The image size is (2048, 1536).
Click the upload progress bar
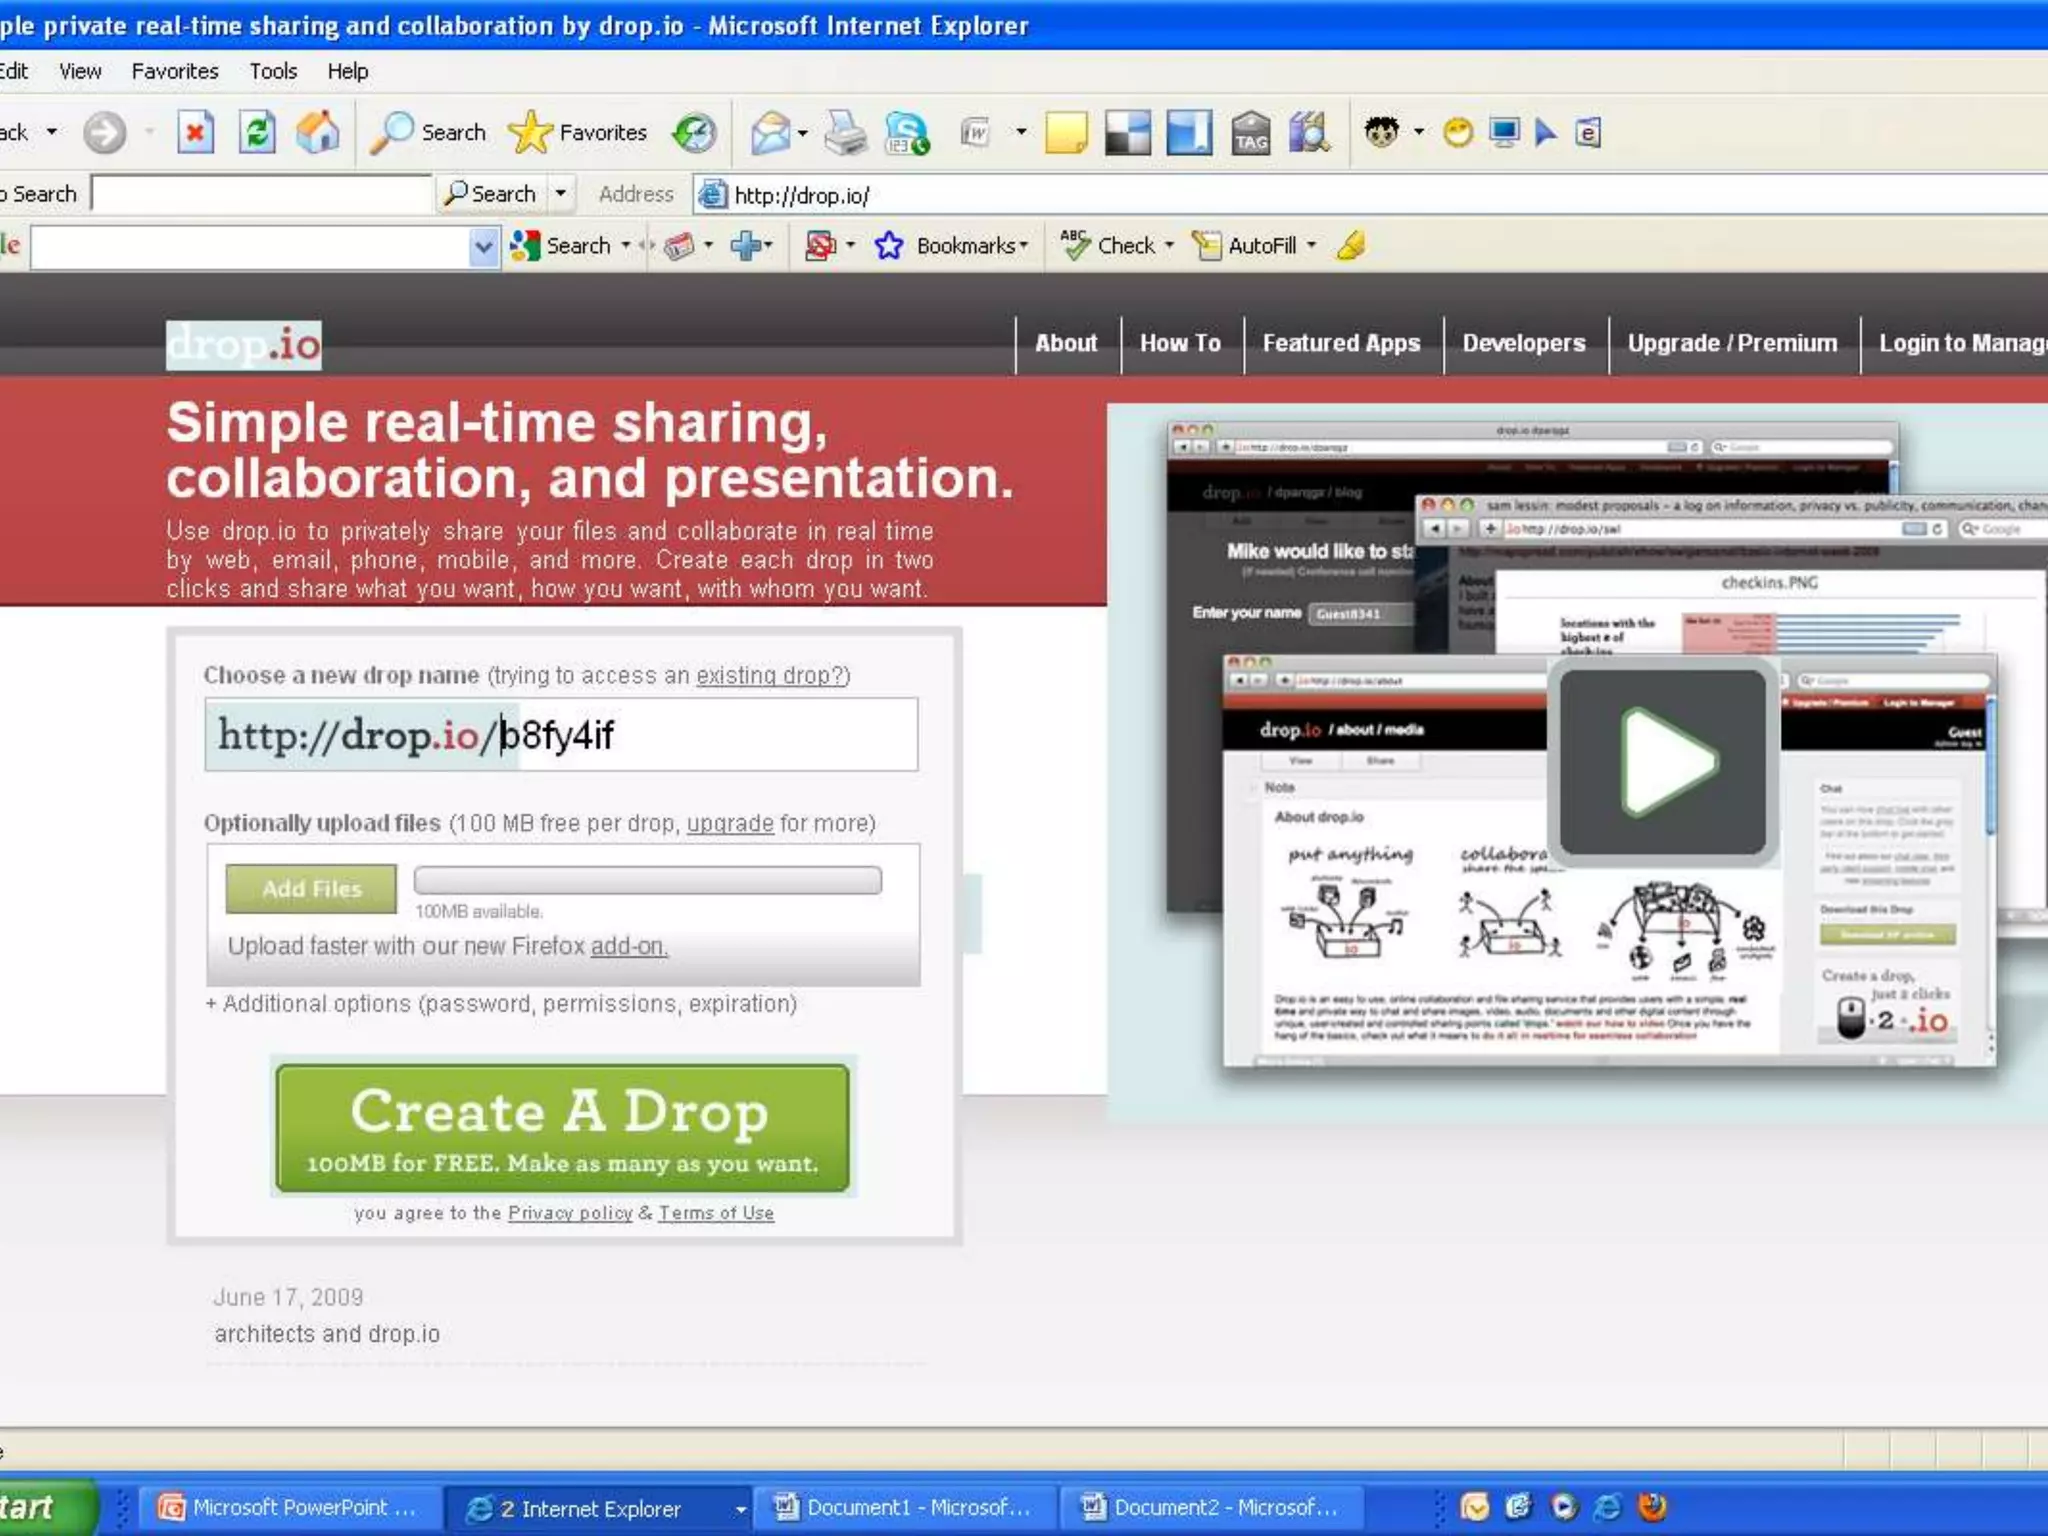click(x=648, y=880)
